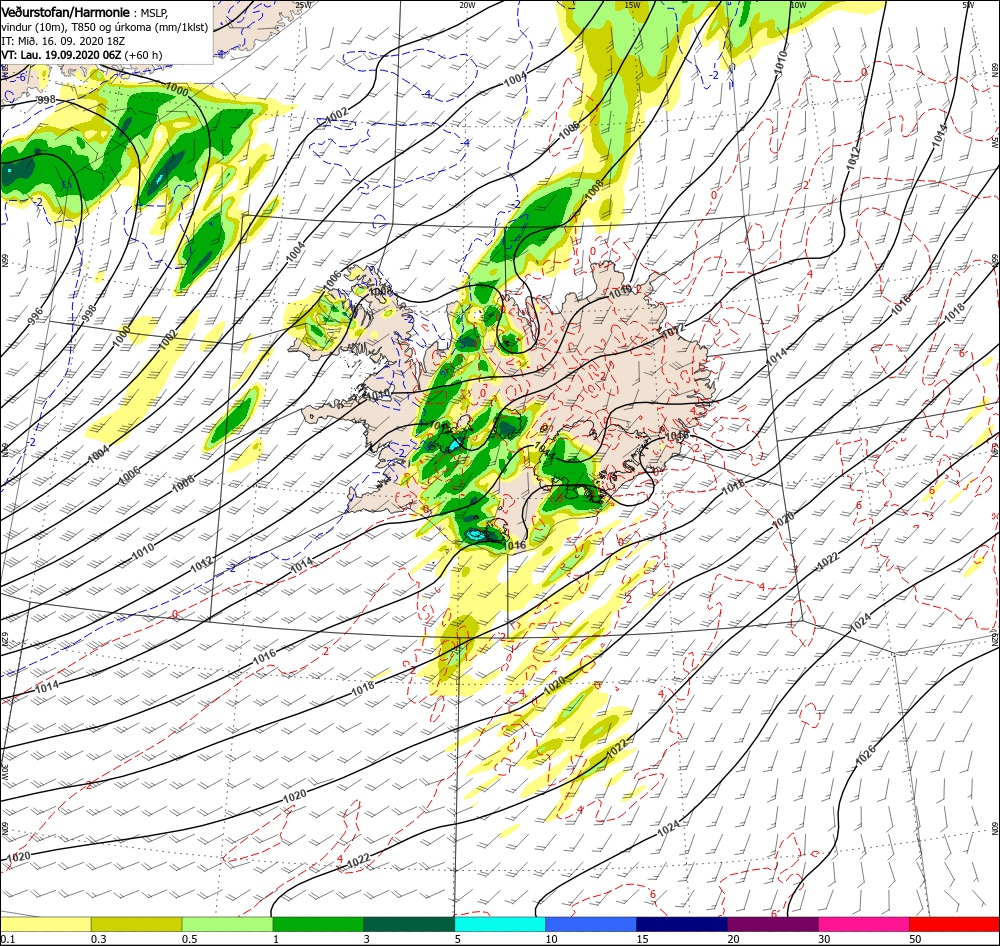Click the light green 0.5–1 legend swatch
This screenshot has height=946, width=1000.
227,924
